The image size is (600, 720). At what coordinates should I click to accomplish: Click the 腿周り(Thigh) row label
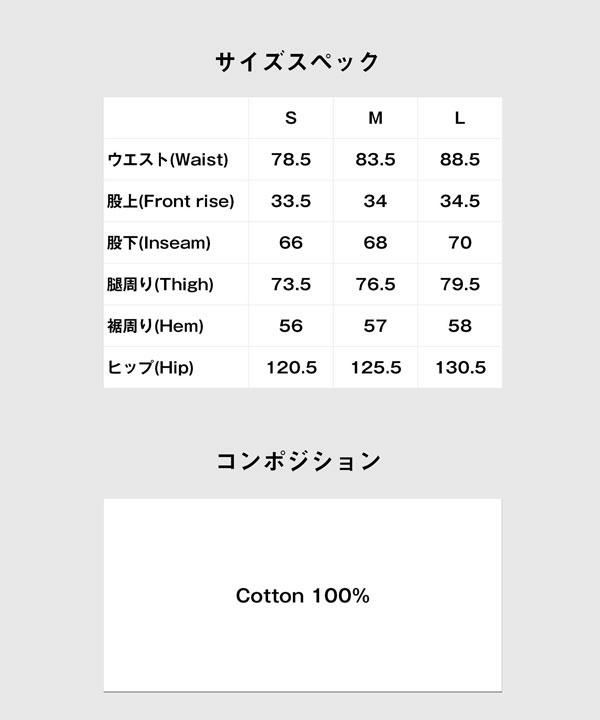(x=160, y=285)
